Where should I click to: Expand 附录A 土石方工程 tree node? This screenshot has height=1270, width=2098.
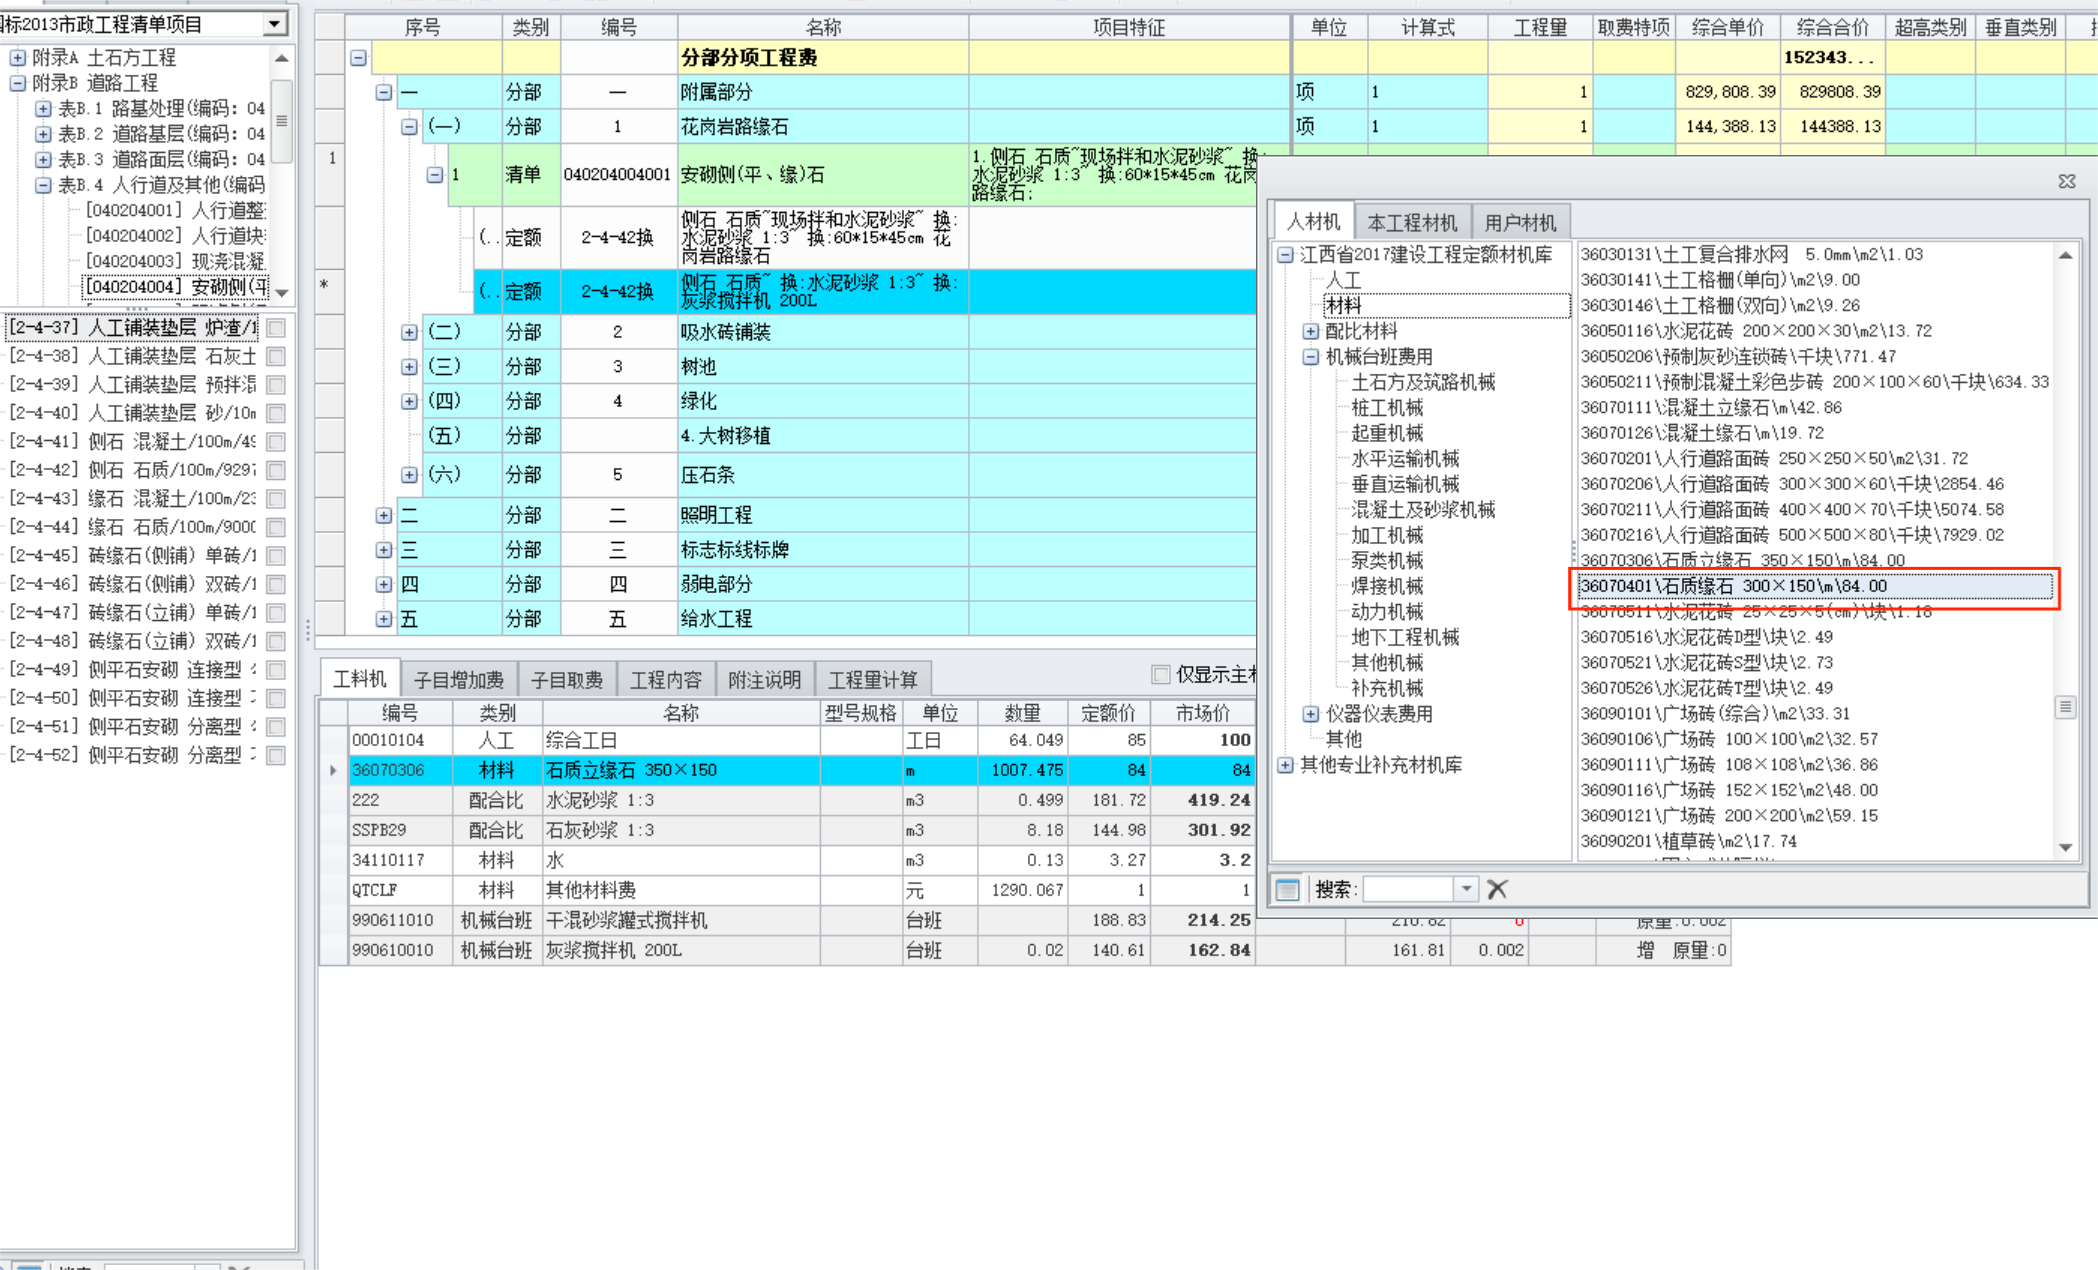pyautogui.click(x=17, y=58)
